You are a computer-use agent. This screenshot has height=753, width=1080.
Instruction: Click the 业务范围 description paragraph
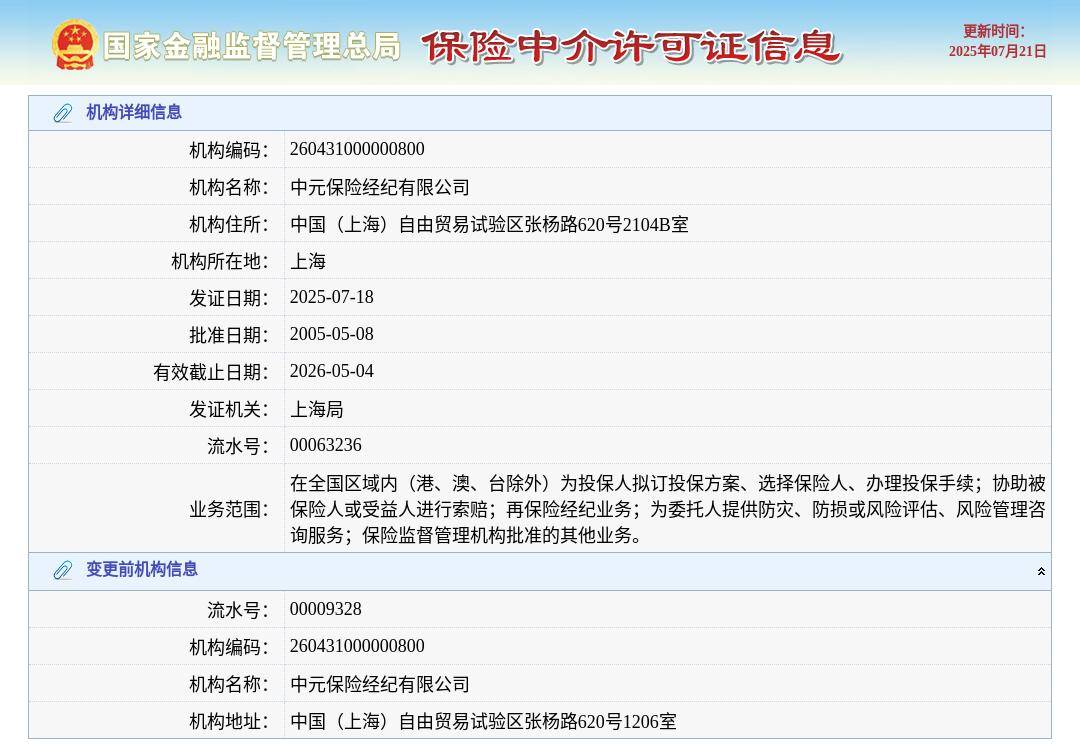[x=667, y=508]
